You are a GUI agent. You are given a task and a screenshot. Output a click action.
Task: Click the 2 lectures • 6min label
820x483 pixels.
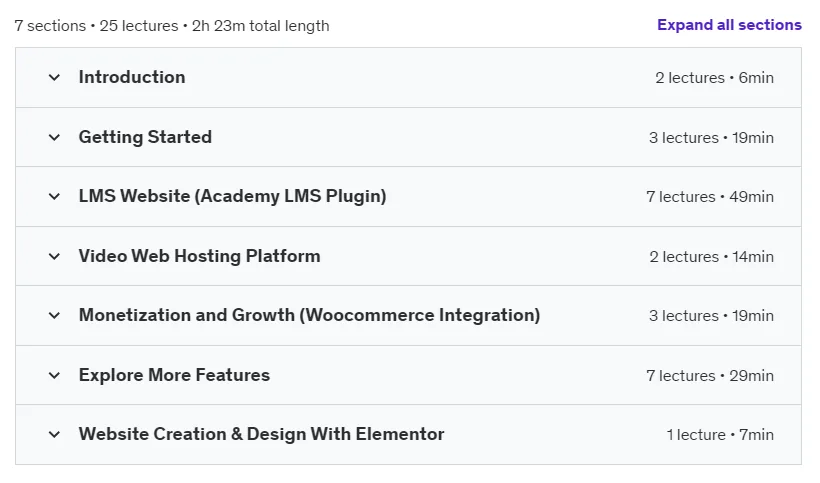714,78
